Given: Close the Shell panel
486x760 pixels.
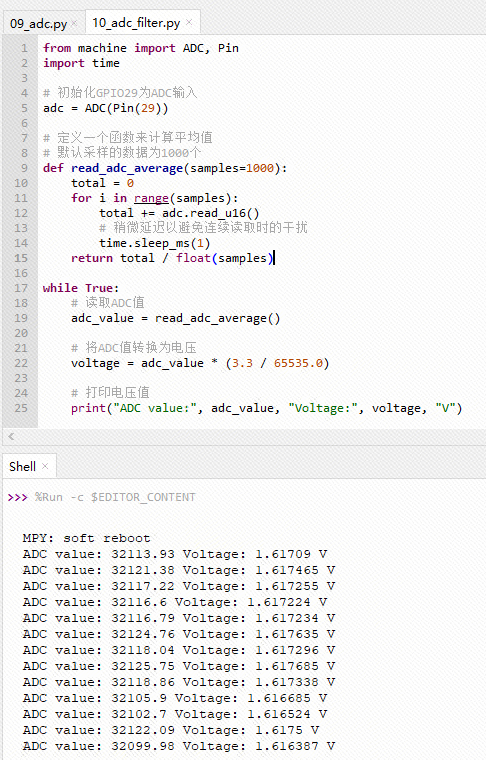Looking at the screenshot, I should [45, 466].
